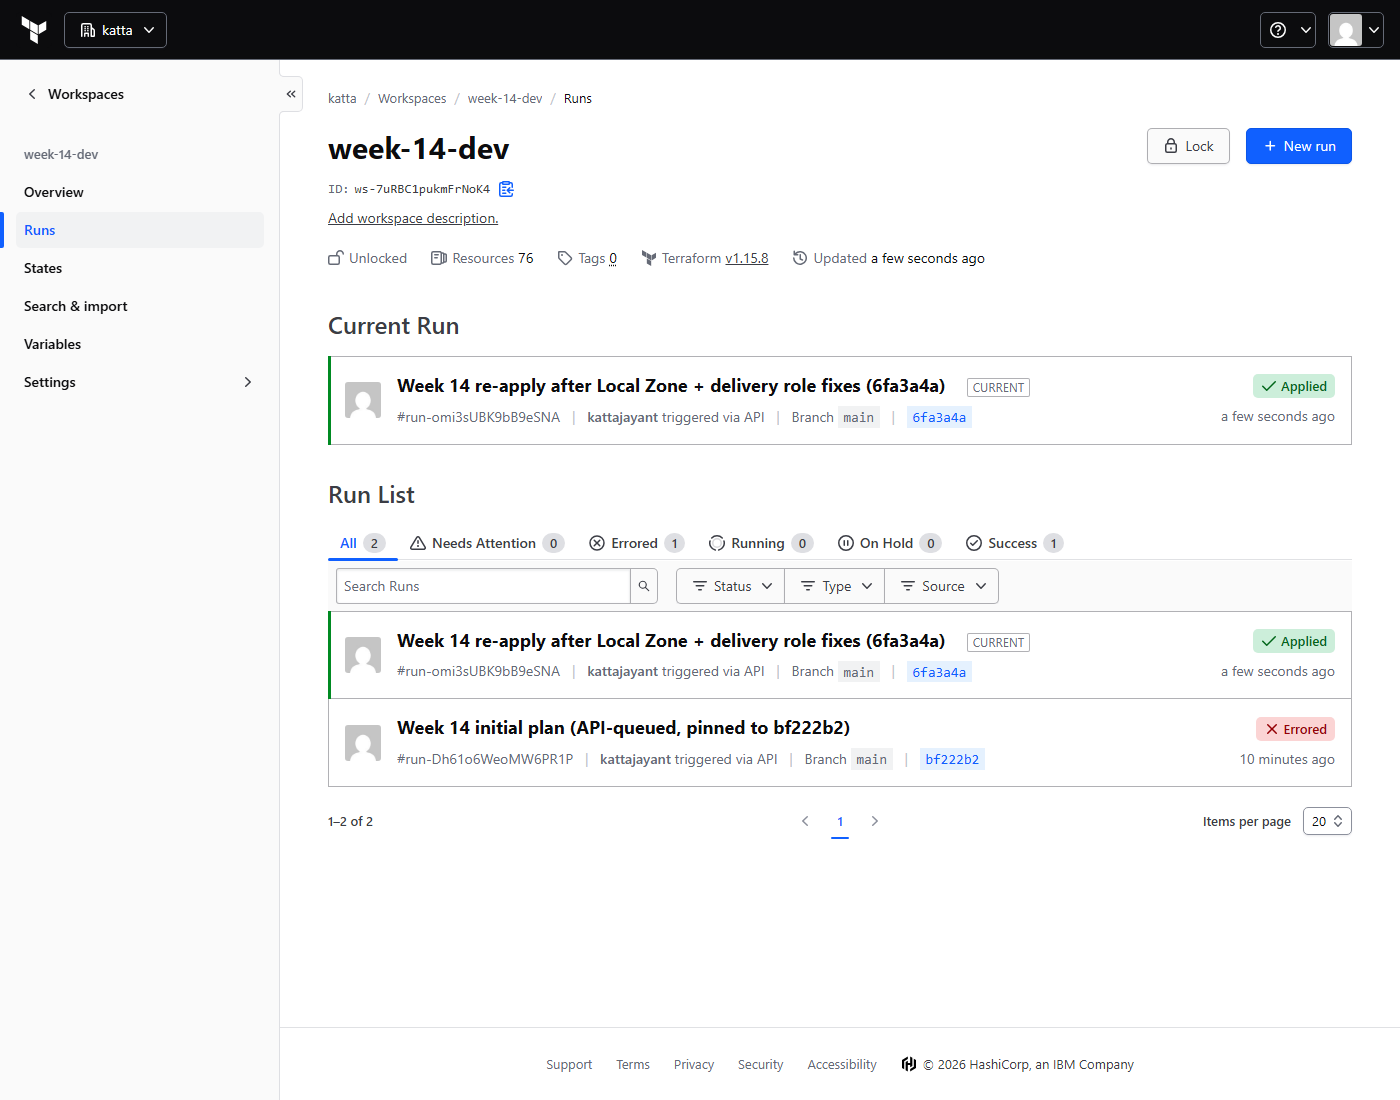Select page 1 in pagination

click(840, 822)
